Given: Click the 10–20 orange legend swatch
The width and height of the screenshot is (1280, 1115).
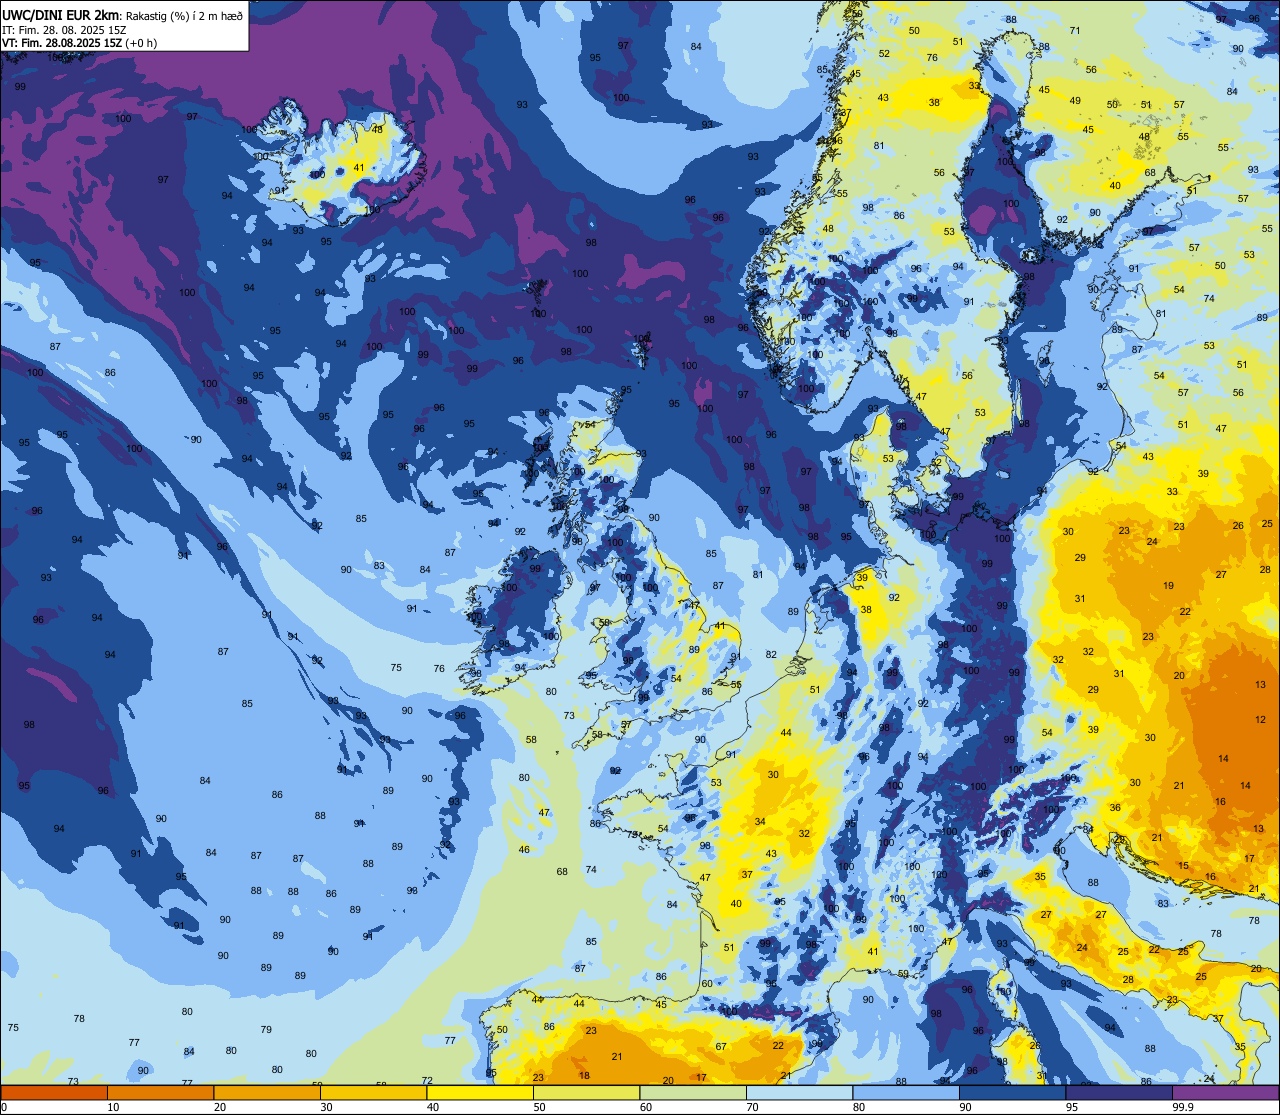Looking at the screenshot, I should click(160, 1092).
